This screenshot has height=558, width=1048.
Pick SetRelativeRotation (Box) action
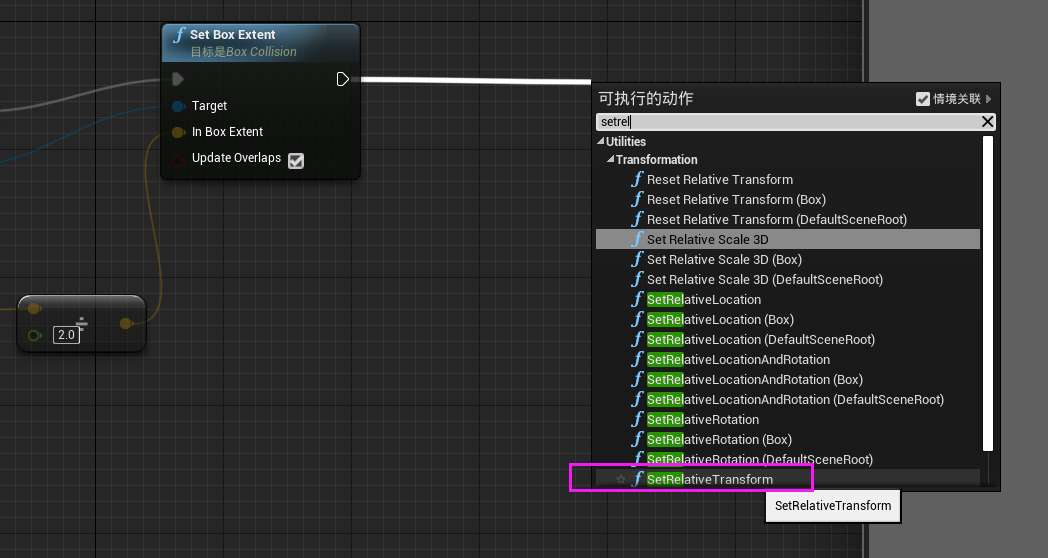[719, 440]
